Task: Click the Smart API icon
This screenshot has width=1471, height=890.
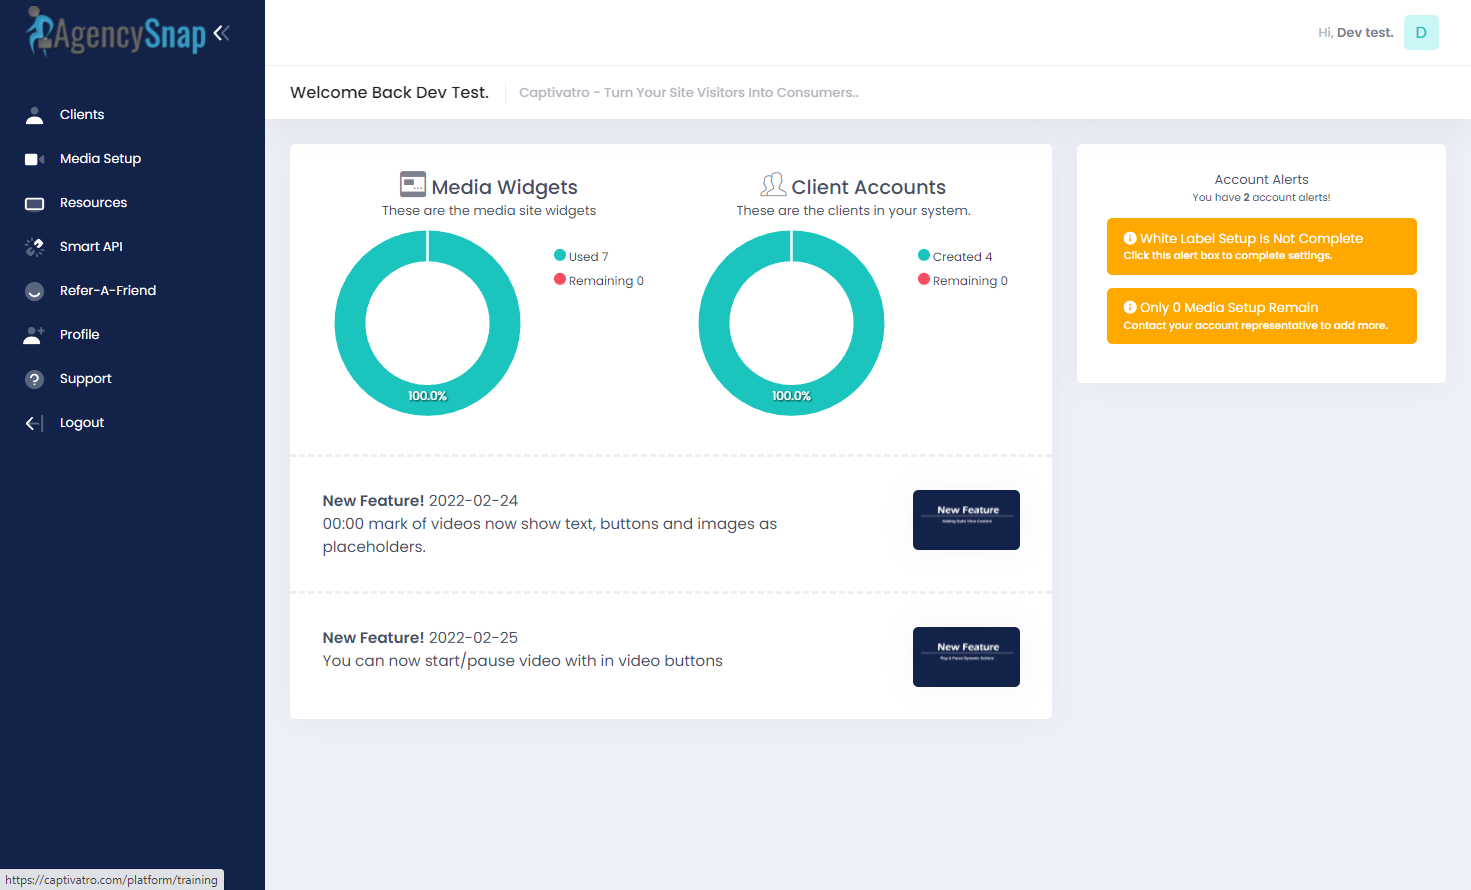Action: click(34, 247)
